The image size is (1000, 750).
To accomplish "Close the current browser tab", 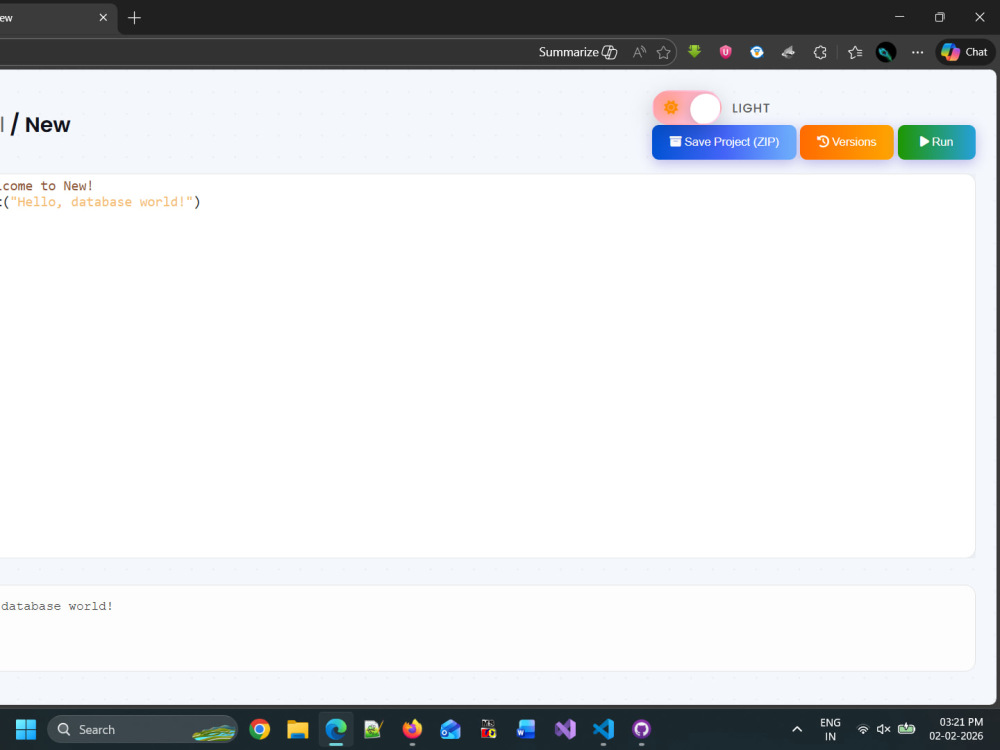I will pos(103,18).
